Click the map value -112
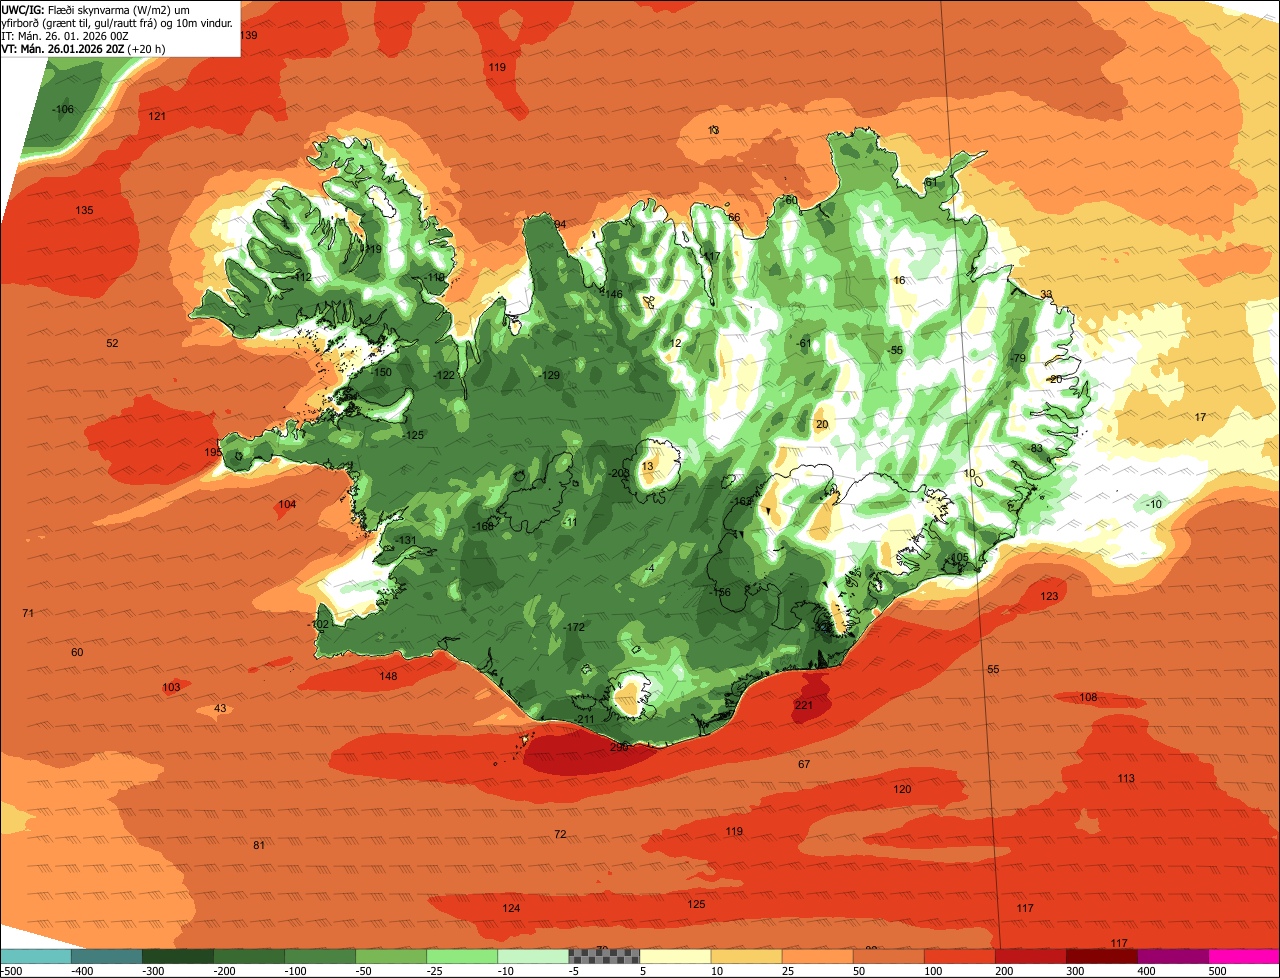The width and height of the screenshot is (1280, 978). (302, 277)
